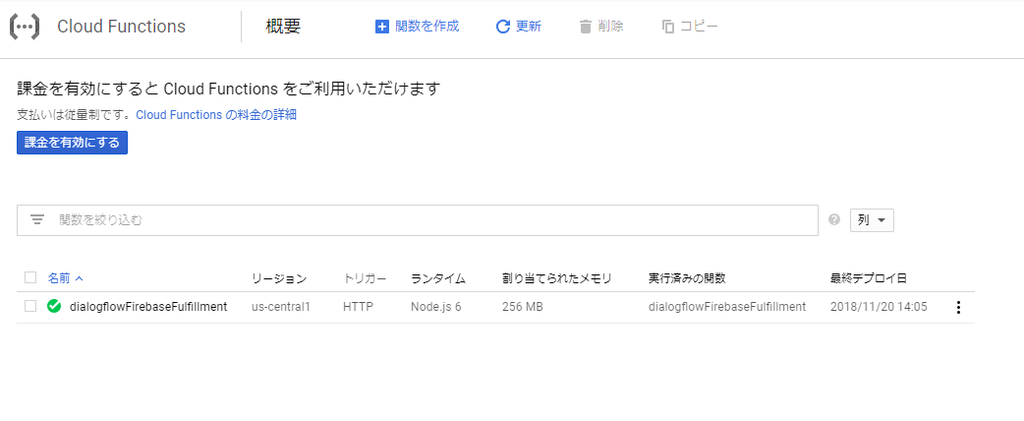Click the 2018/11/20 14:05 deploy date
Viewport: 1024px width, 421px height.
[878, 307]
